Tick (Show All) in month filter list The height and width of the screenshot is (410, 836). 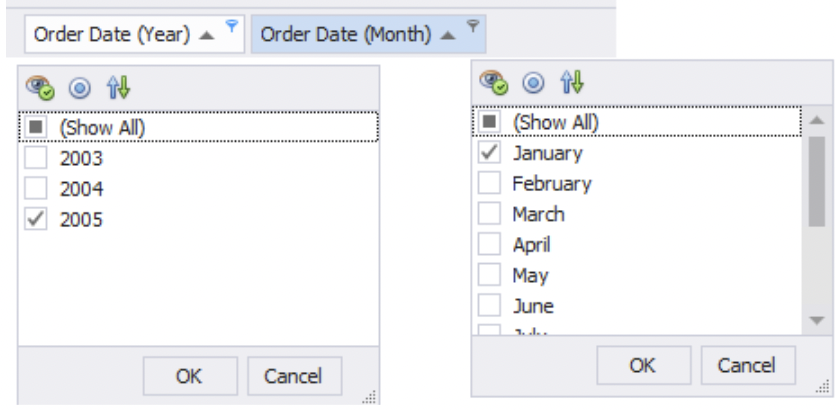coord(491,123)
